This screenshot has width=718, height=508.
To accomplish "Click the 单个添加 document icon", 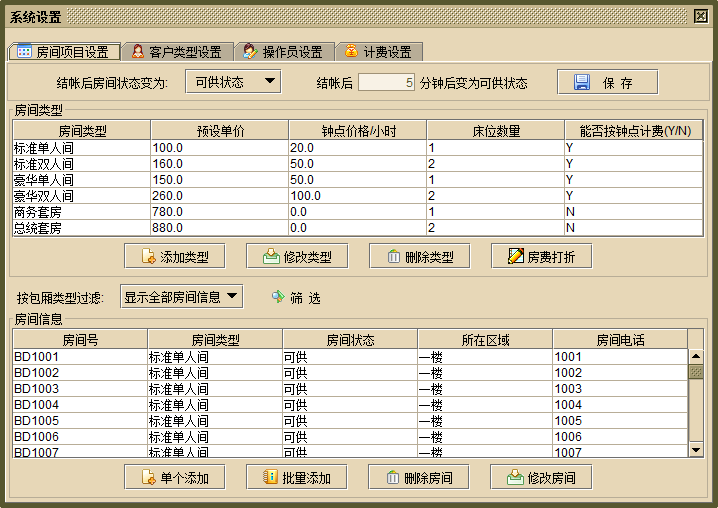I will [x=149, y=477].
